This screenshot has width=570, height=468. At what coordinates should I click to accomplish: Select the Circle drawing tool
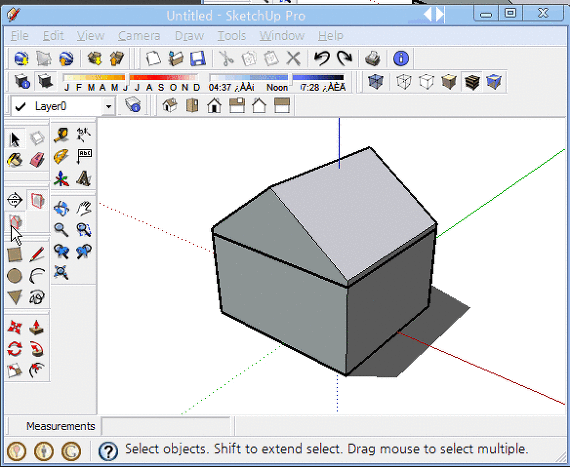pyautogui.click(x=15, y=276)
